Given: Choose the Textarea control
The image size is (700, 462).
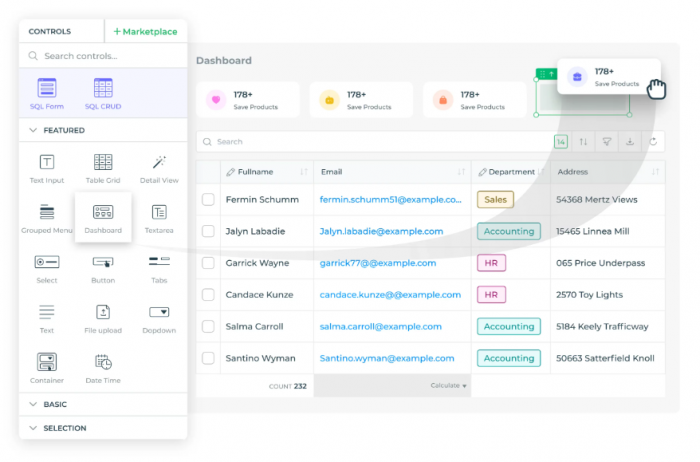Looking at the screenshot, I should 159,219.
